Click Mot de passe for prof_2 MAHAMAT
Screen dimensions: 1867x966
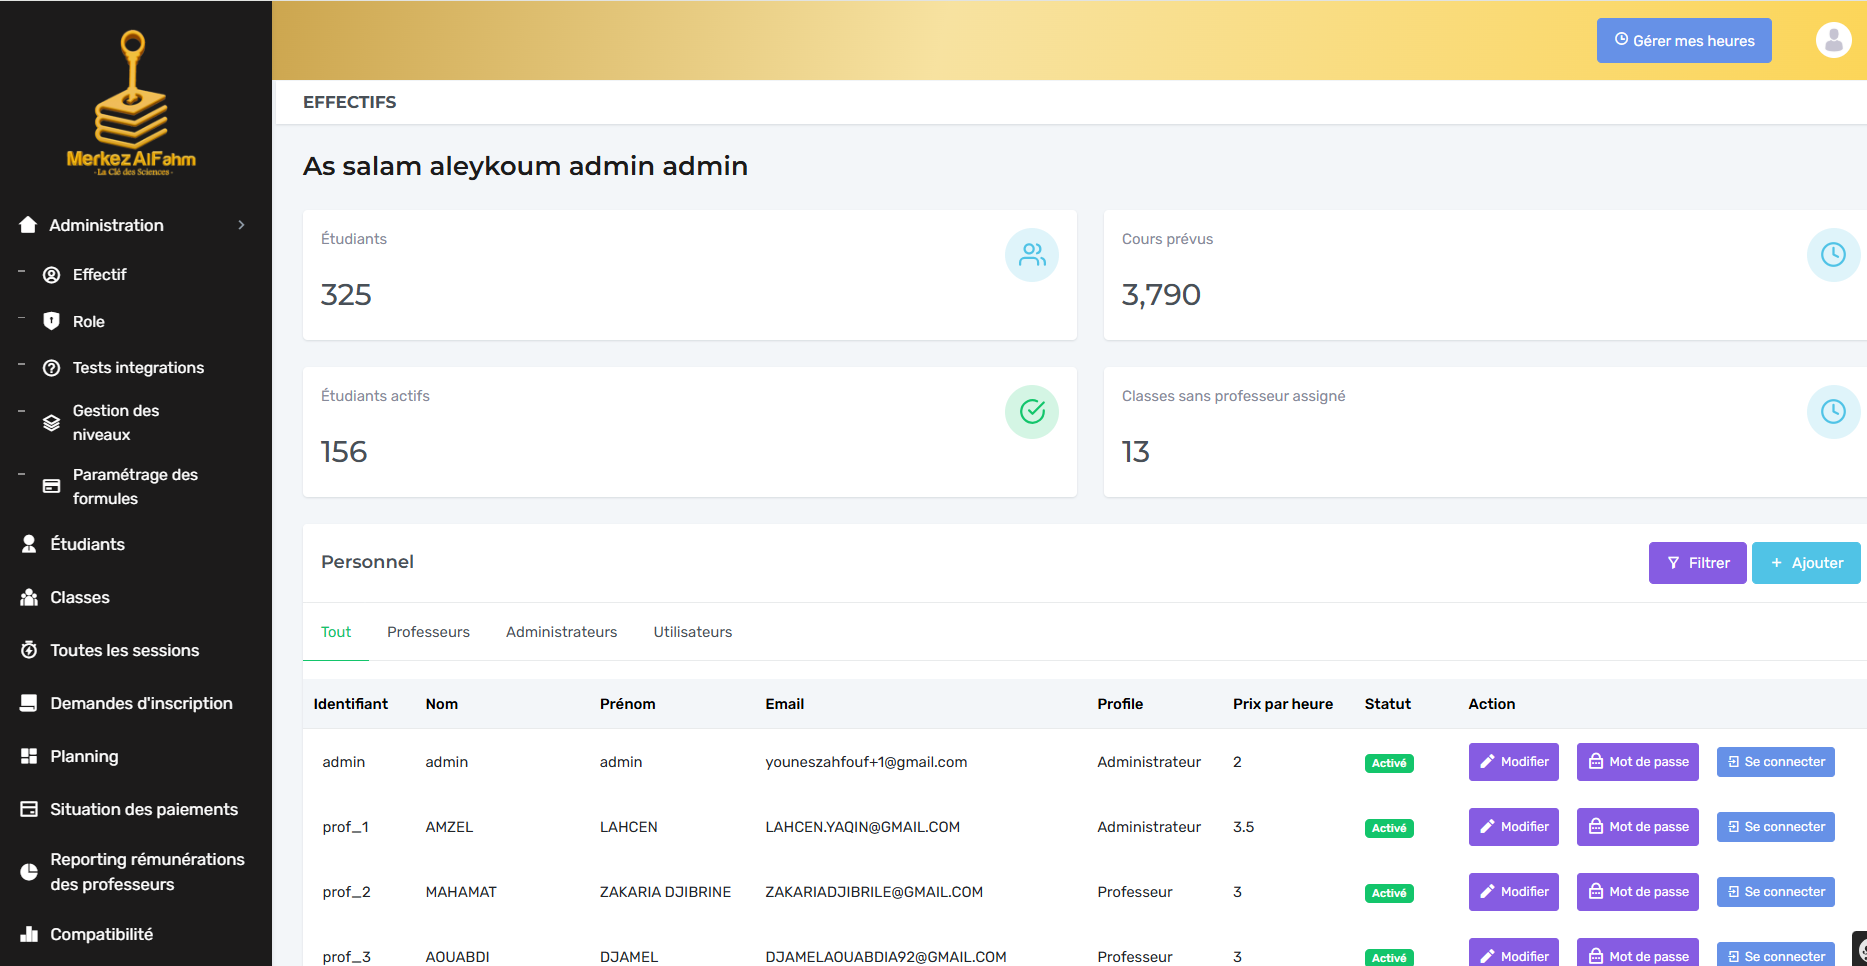tap(1637, 892)
